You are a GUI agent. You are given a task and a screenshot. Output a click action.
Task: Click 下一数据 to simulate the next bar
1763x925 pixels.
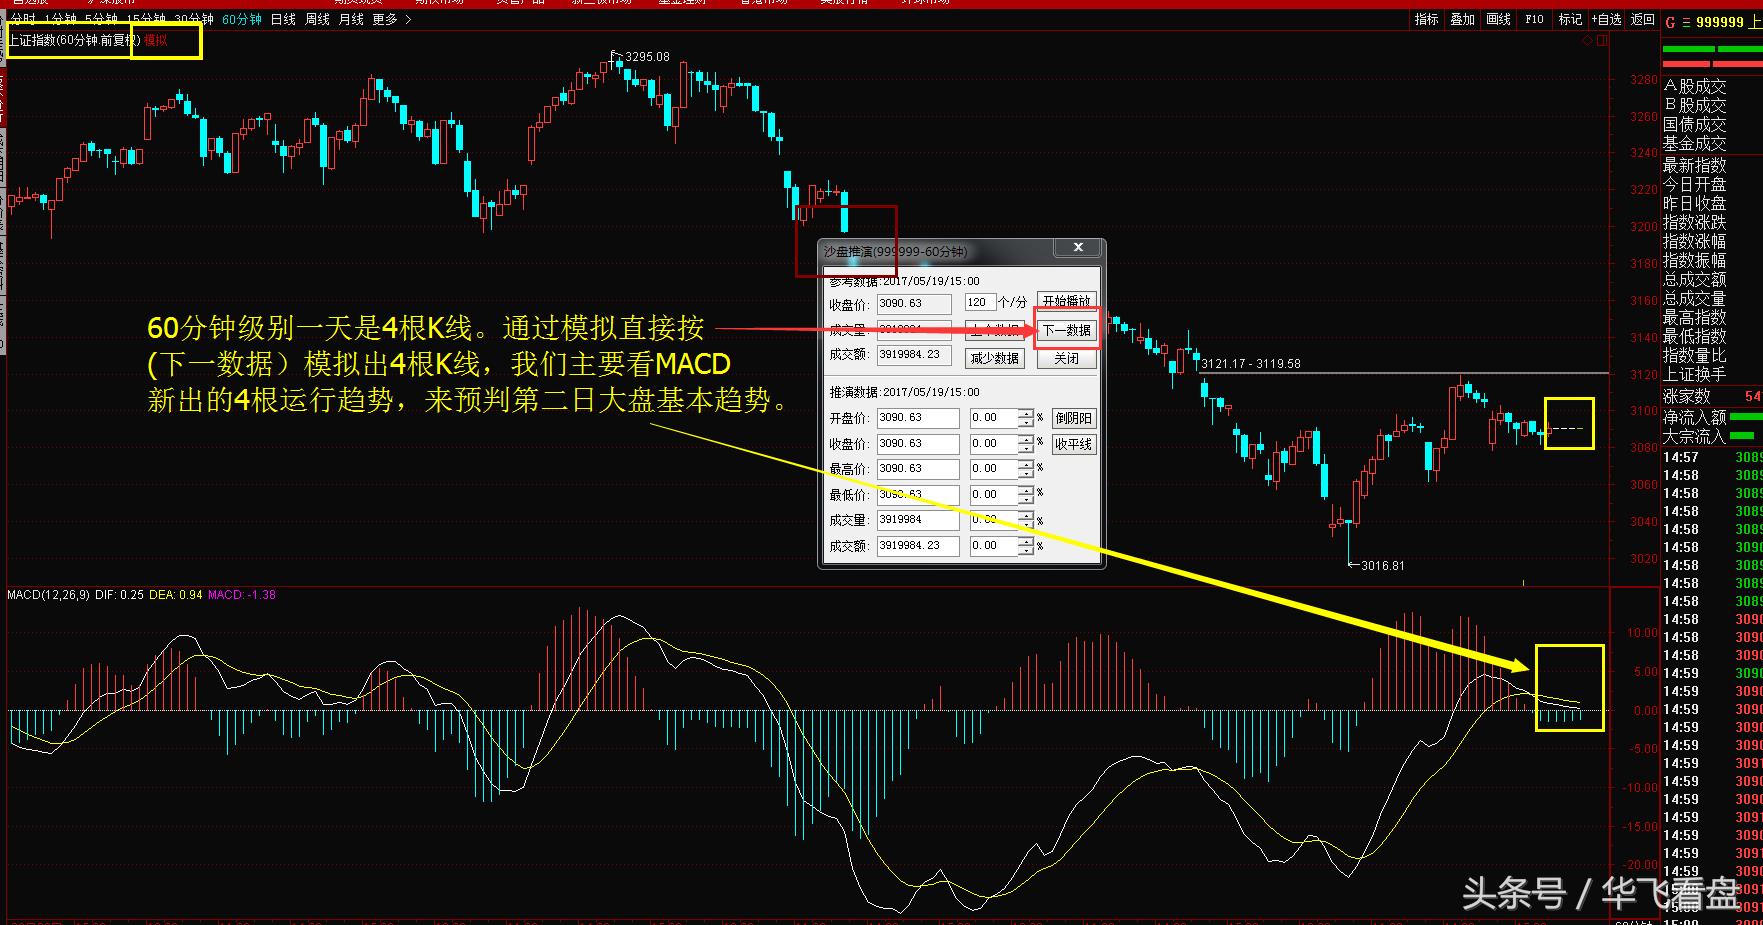click(1067, 331)
